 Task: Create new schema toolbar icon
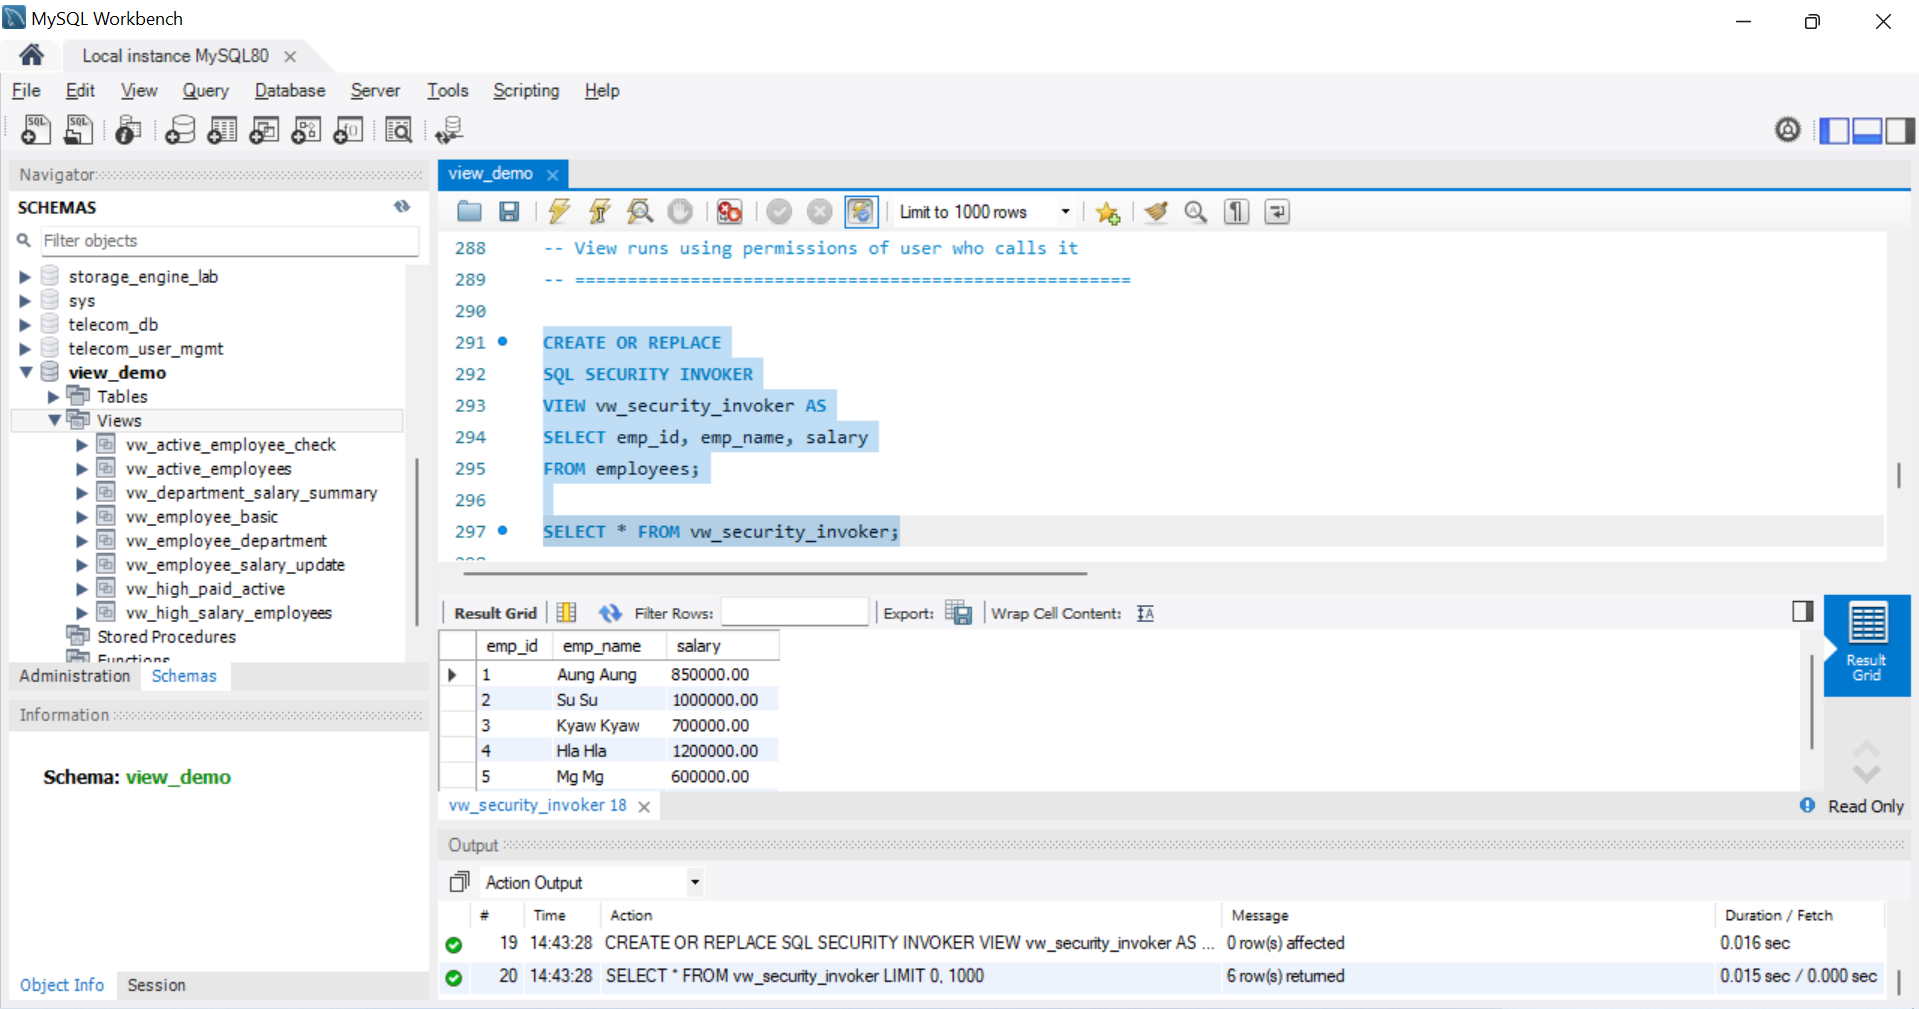point(180,130)
